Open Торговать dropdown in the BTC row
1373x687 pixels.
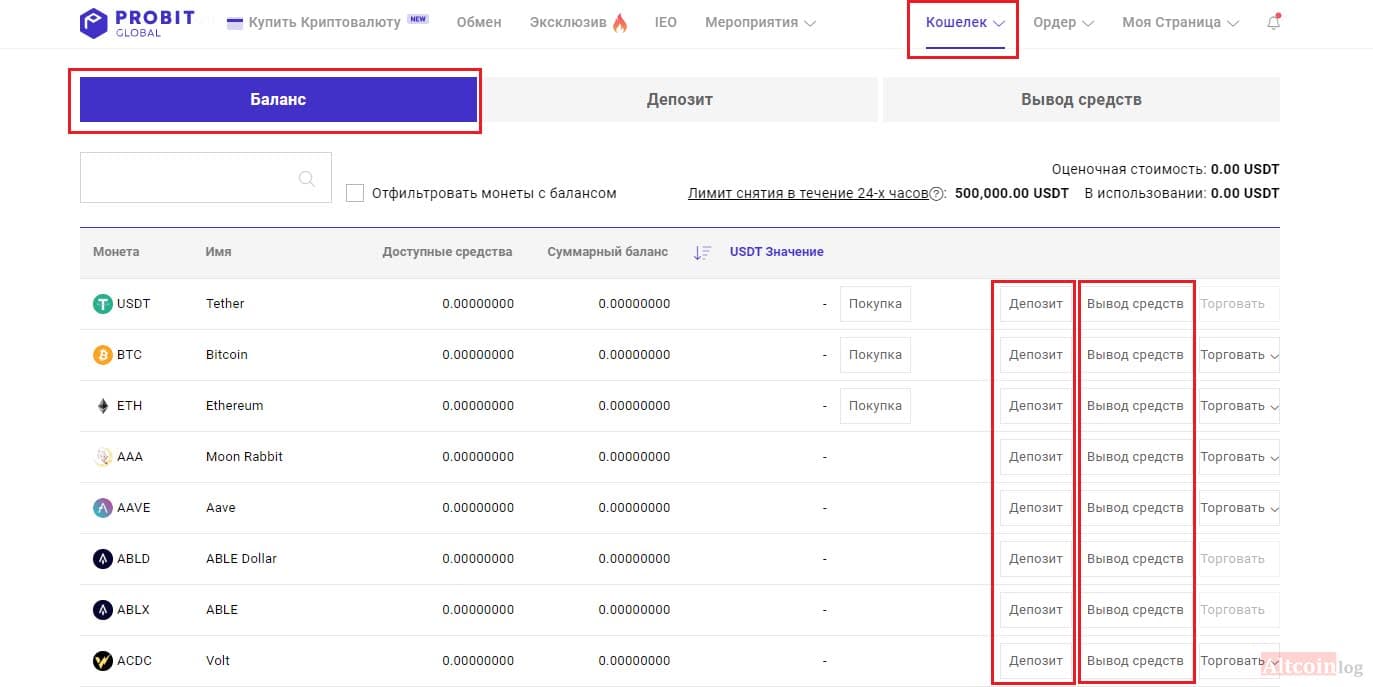[x=1239, y=355]
